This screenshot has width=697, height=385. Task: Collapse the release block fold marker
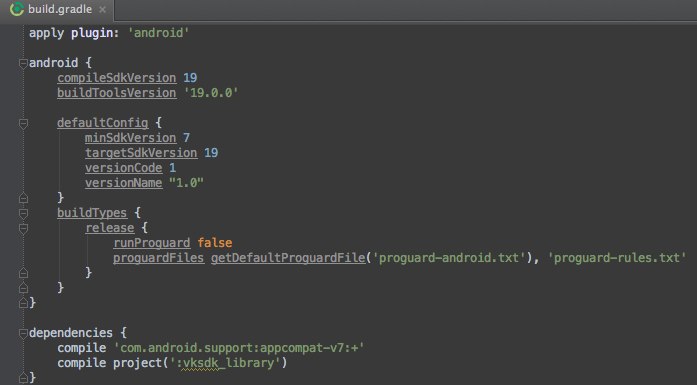click(24, 228)
